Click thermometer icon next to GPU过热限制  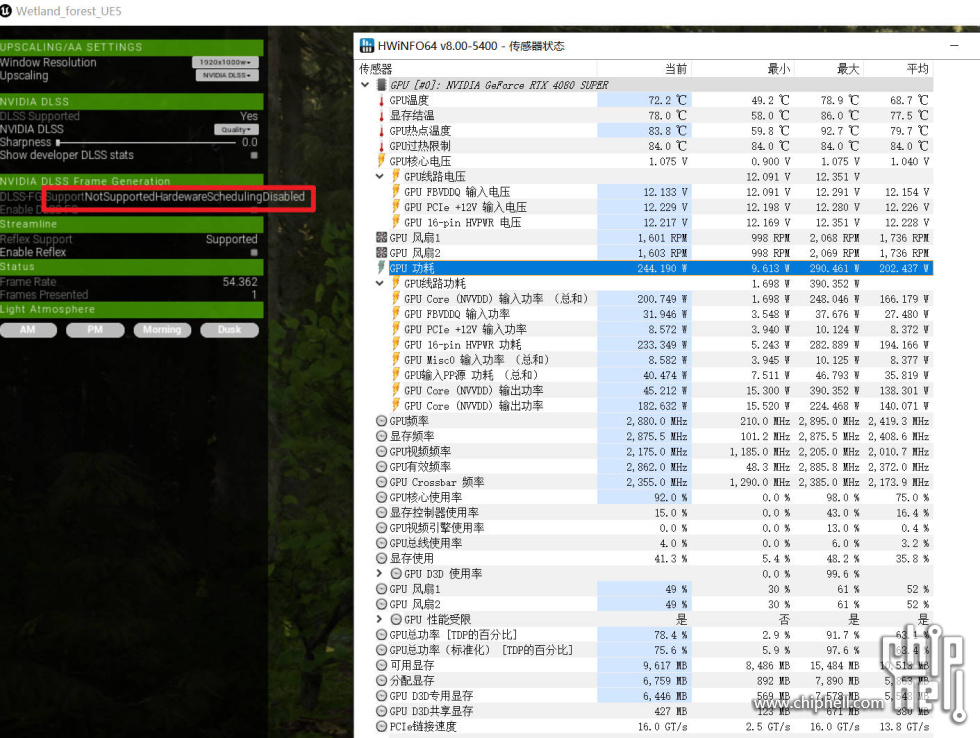tap(381, 146)
